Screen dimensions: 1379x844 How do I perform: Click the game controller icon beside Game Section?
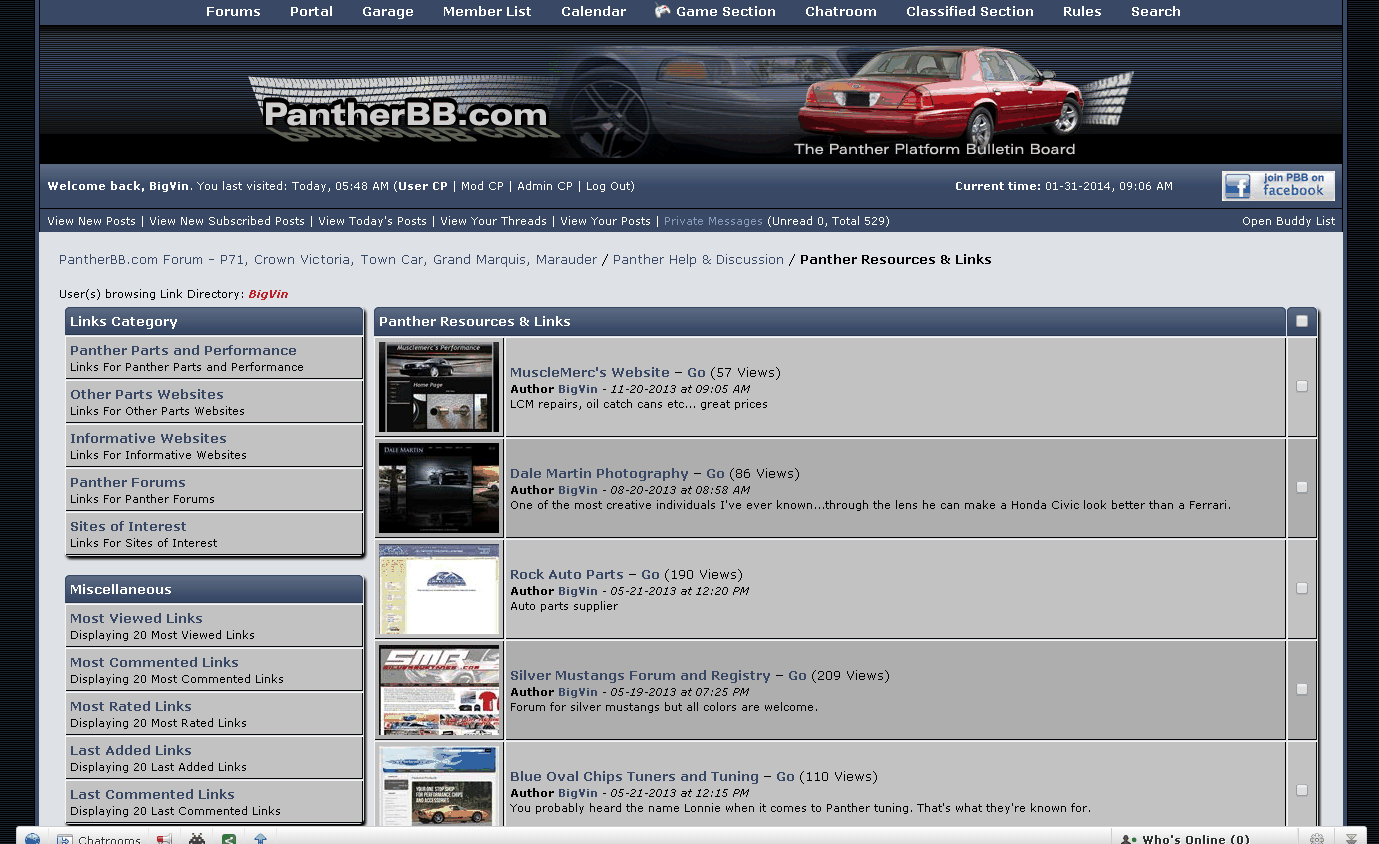click(x=662, y=11)
